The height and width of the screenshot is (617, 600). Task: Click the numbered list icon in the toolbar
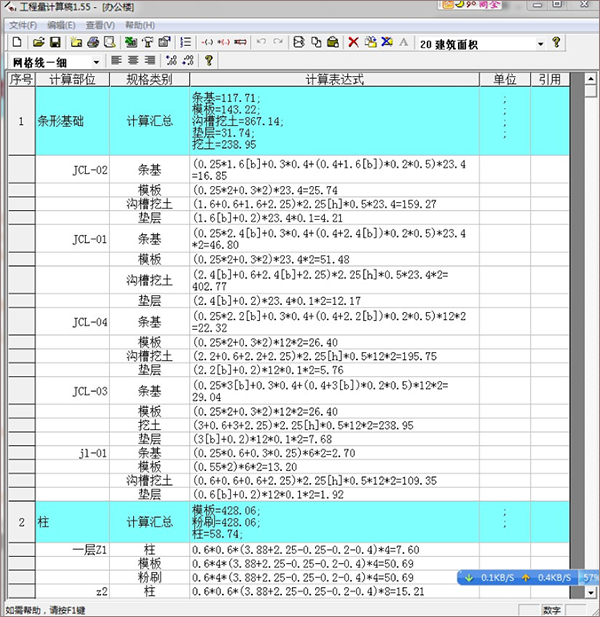(185, 42)
